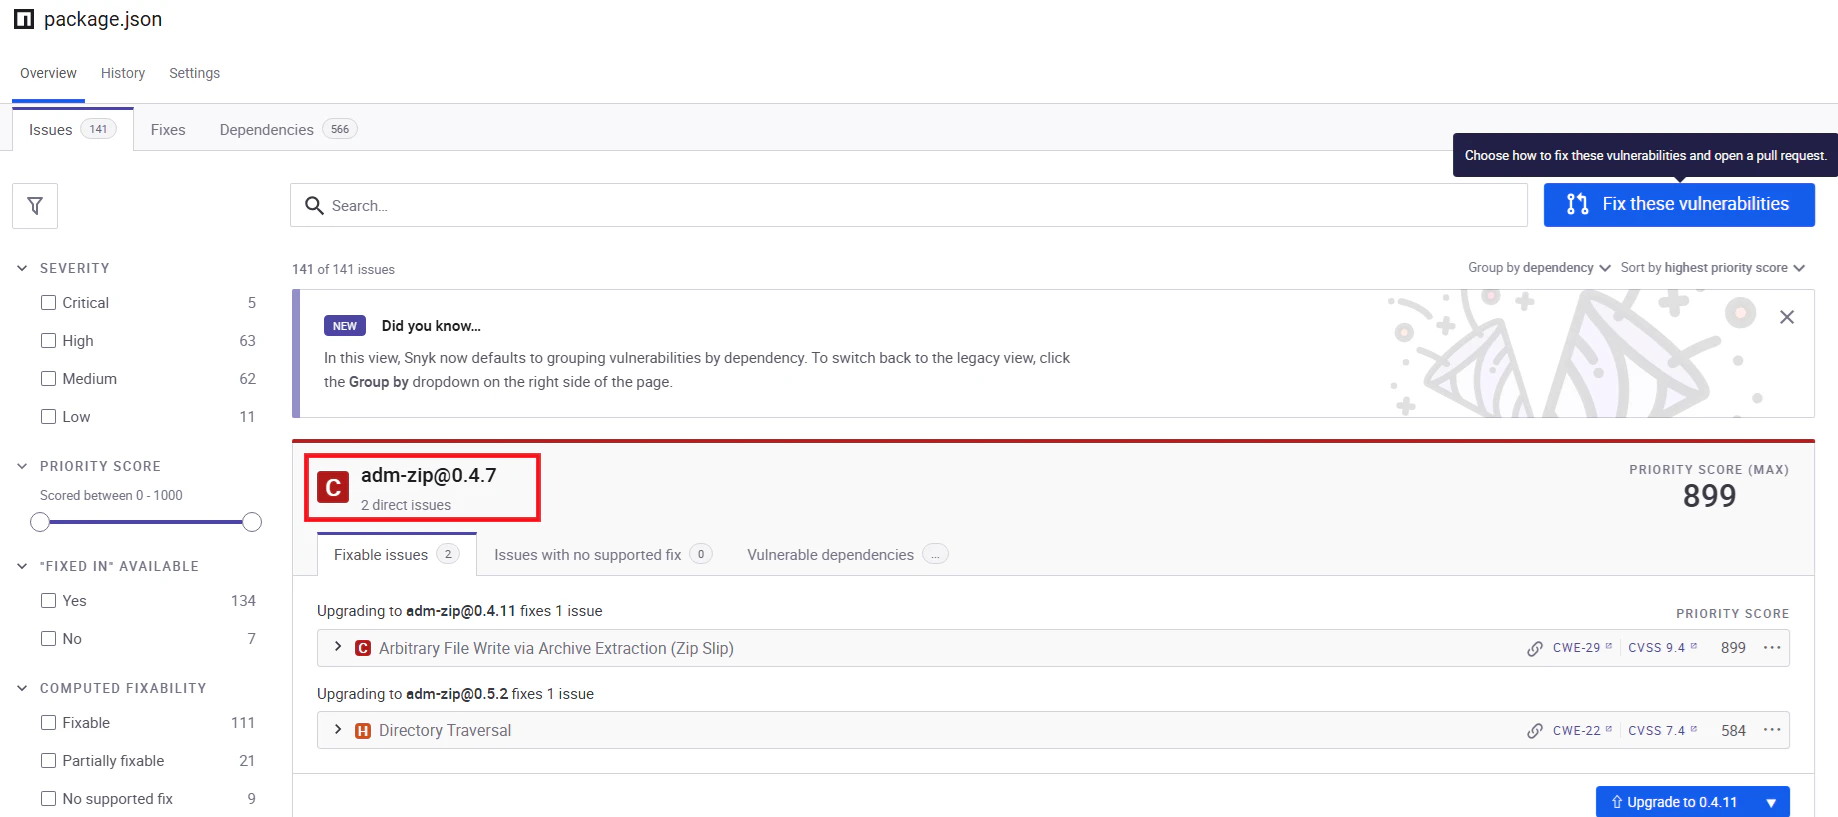
Task: Check the No fixed-in available filter
Action: click(x=48, y=639)
